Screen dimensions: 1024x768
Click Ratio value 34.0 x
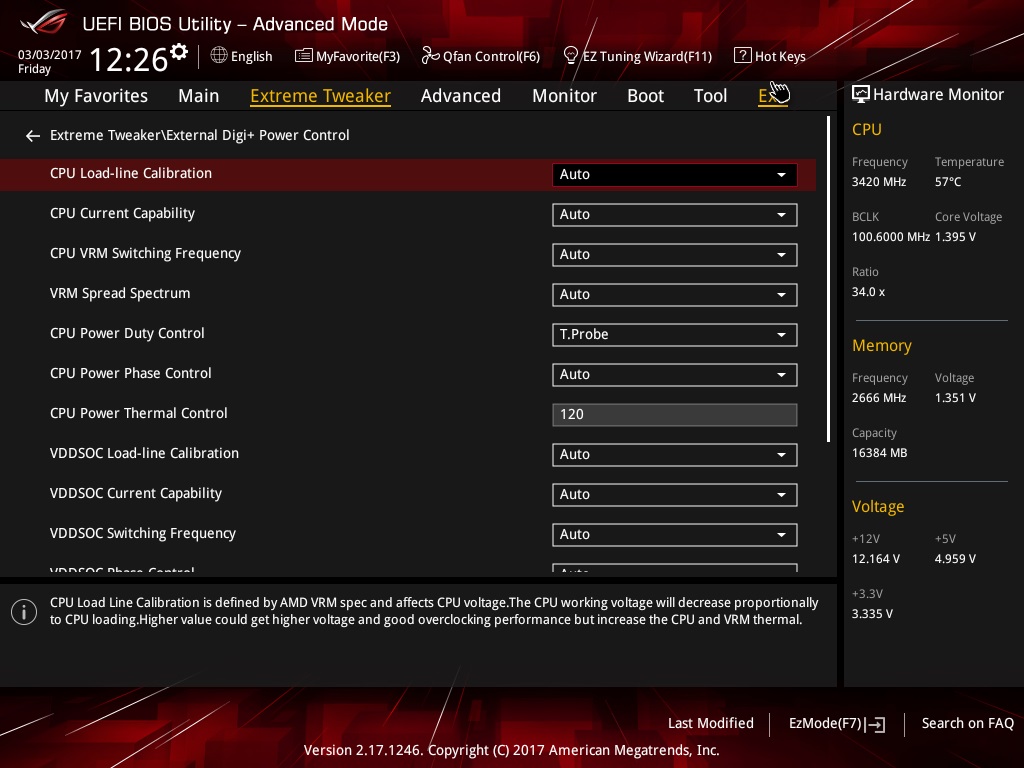(x=869, y=292)
